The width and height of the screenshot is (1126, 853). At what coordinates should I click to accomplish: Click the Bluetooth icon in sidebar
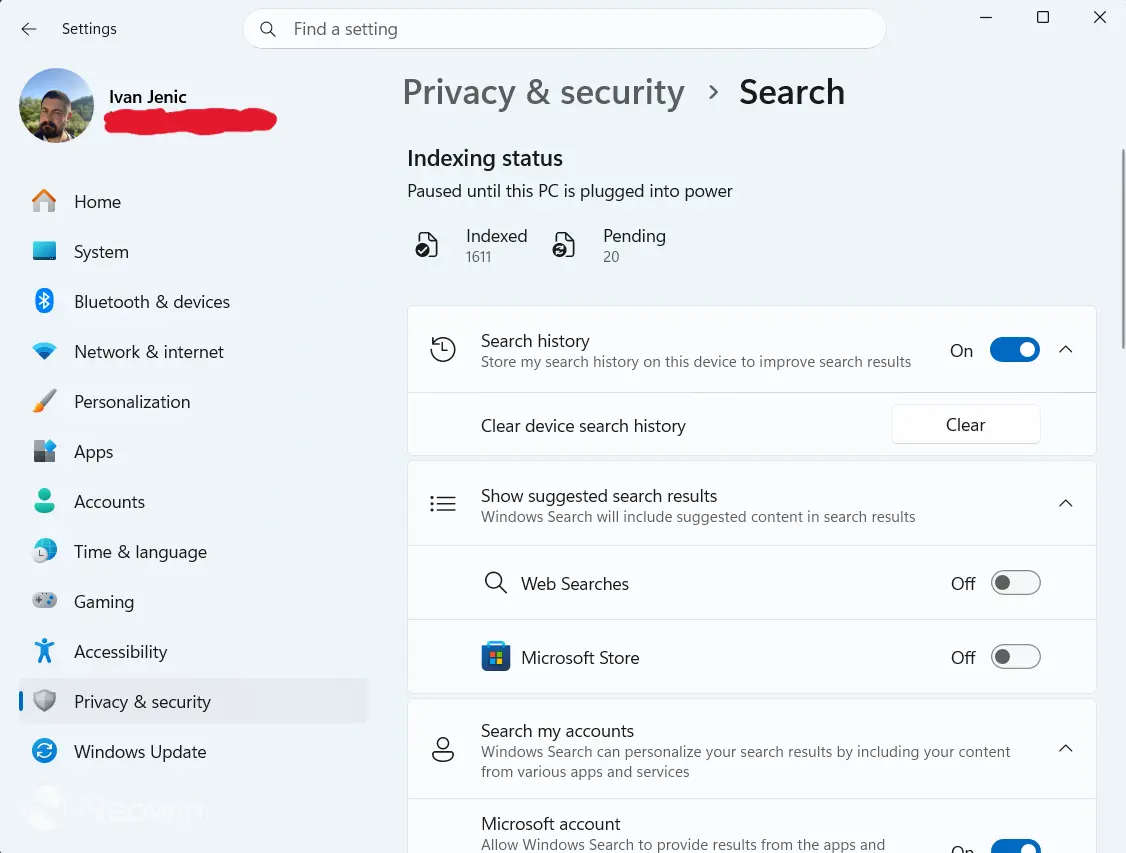(x=44, y=301)
